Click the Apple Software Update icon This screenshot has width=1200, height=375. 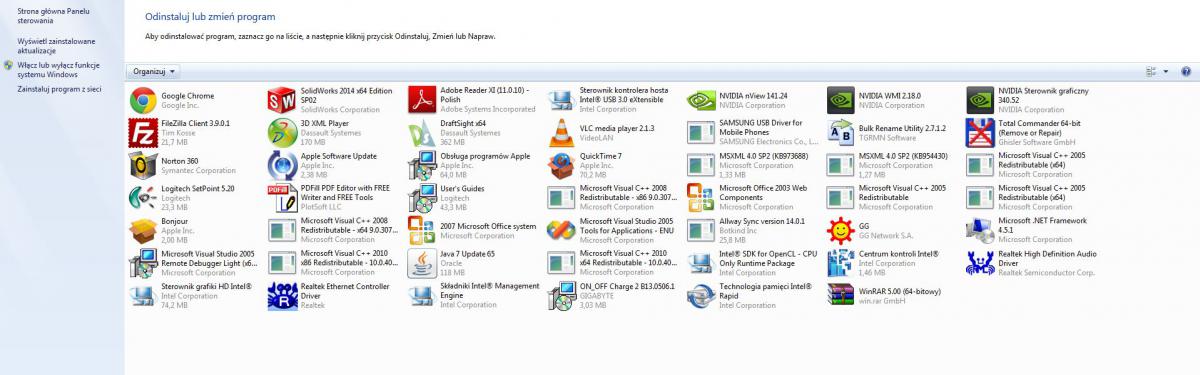tap(282, 165)
